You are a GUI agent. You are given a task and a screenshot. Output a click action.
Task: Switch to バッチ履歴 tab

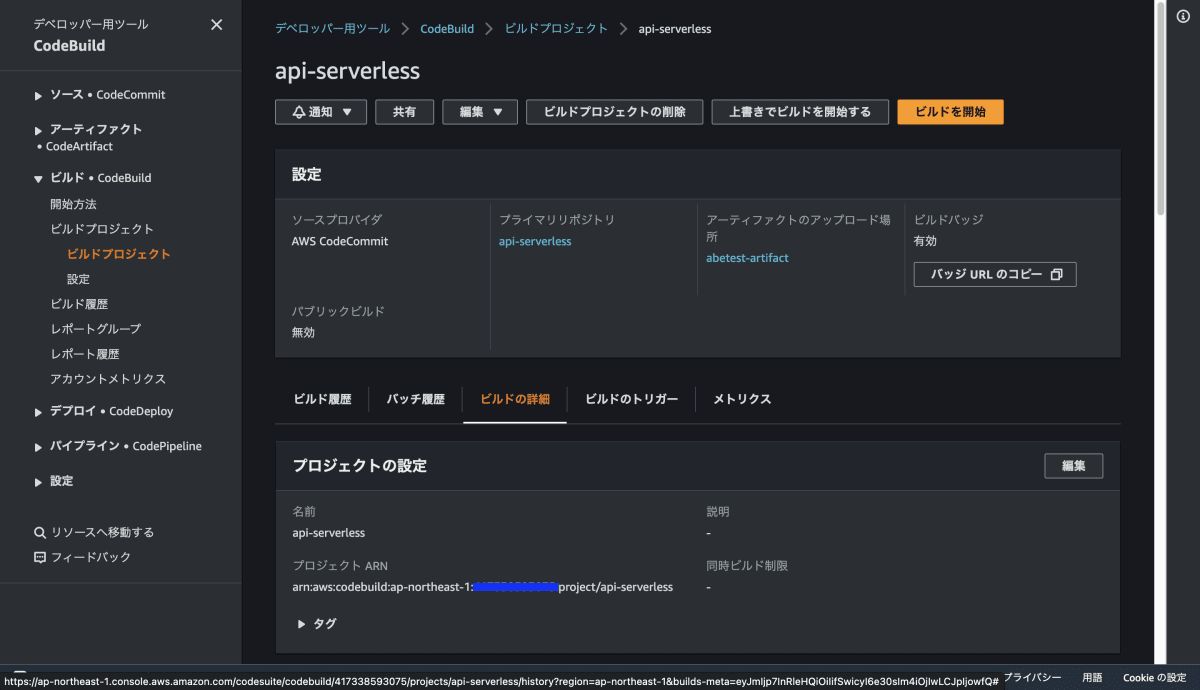coord(416,399)
